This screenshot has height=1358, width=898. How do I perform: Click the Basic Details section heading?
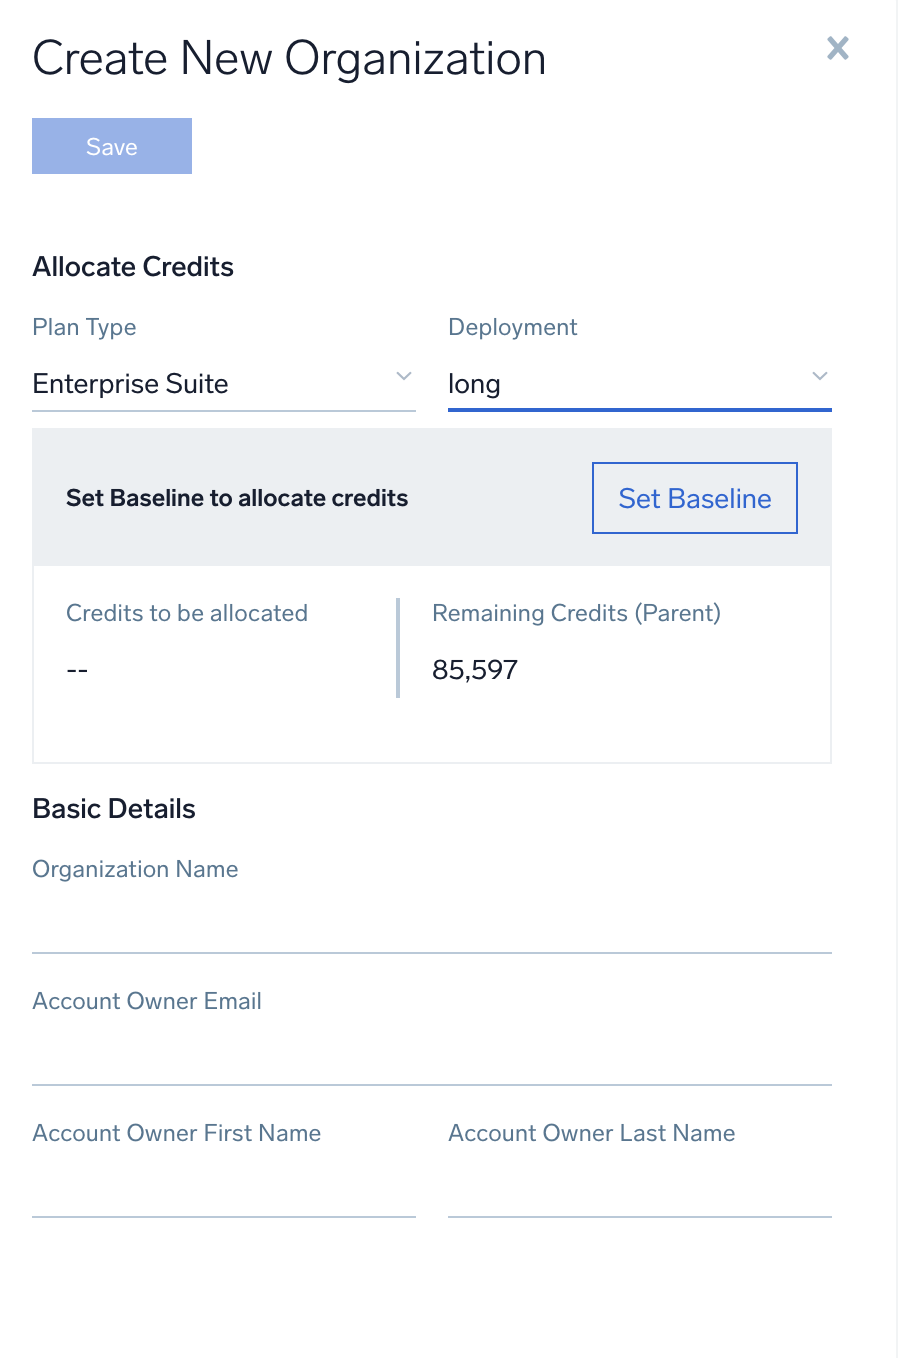point(114,808)
